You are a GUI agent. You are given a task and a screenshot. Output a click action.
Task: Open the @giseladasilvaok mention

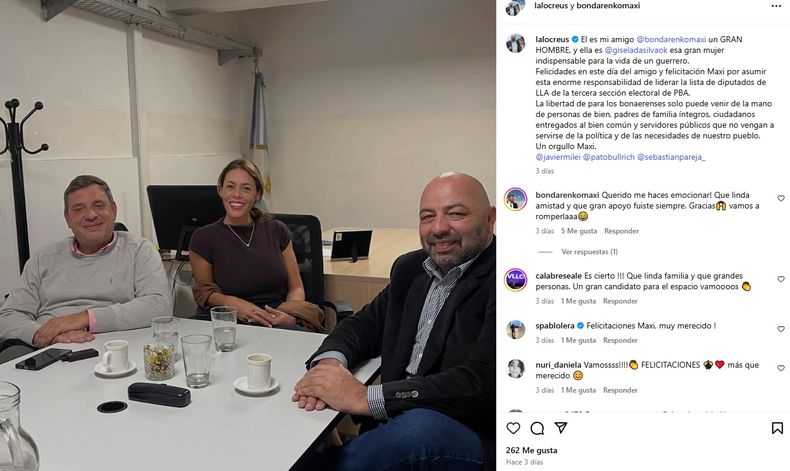[x=636, y=50]
